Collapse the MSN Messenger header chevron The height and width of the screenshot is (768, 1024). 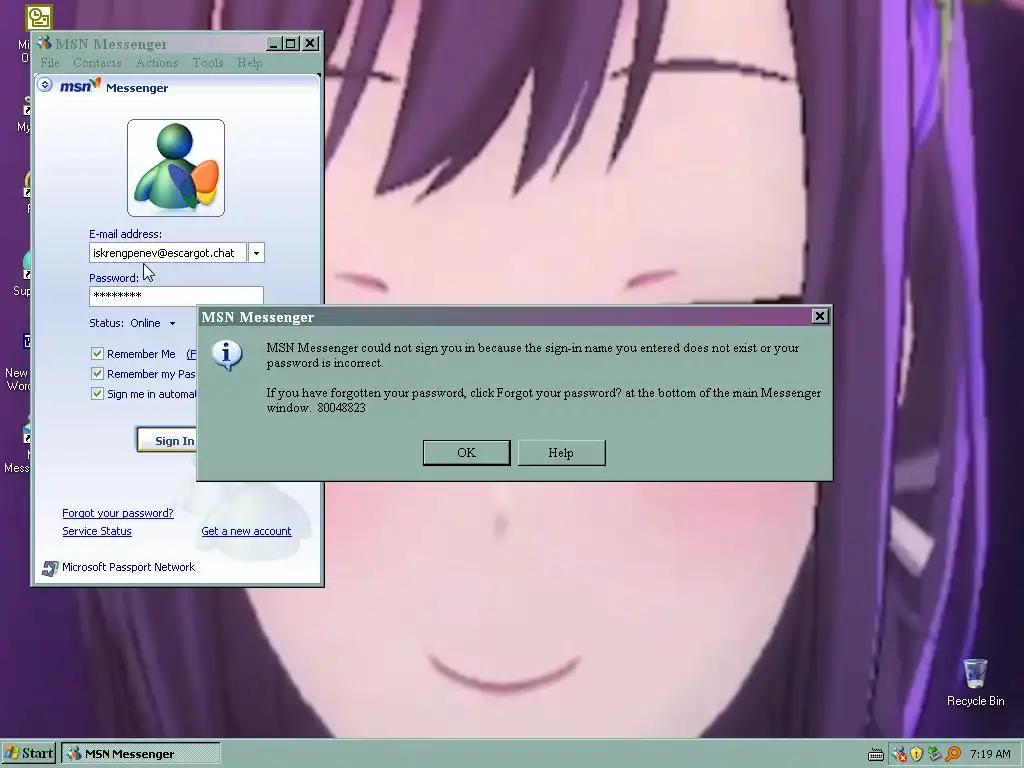(45, 85)
